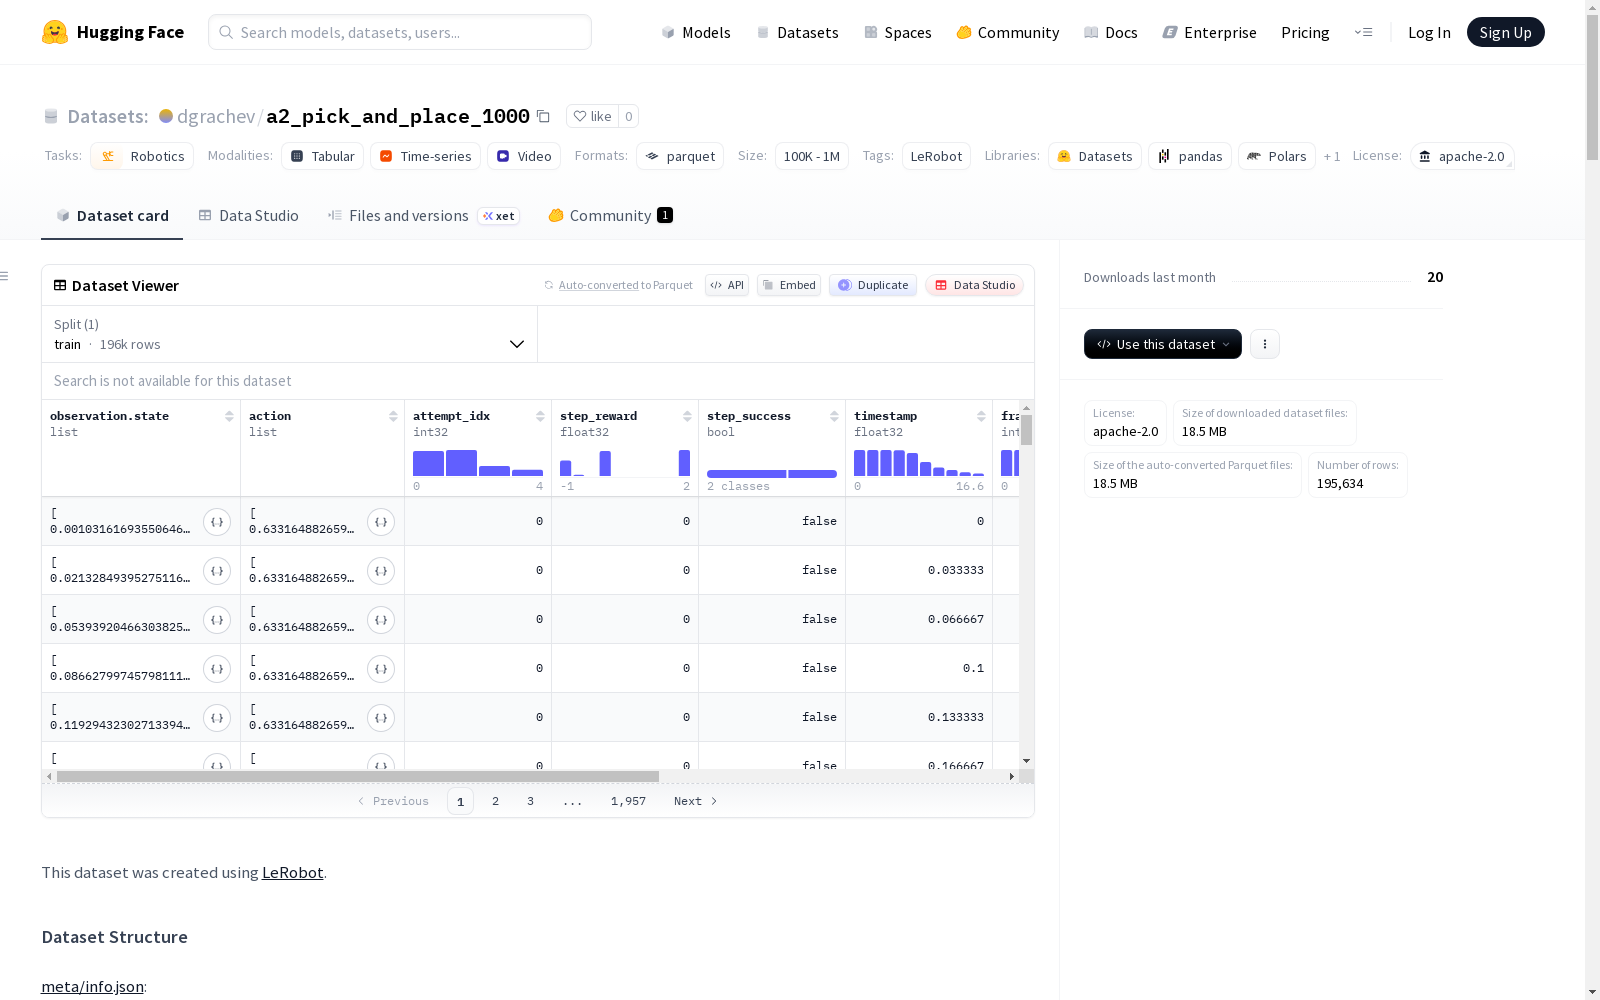Like the a2_pick_and_place_1000 dataset
Screen dimensions: 1600x1000
[592, 116]
